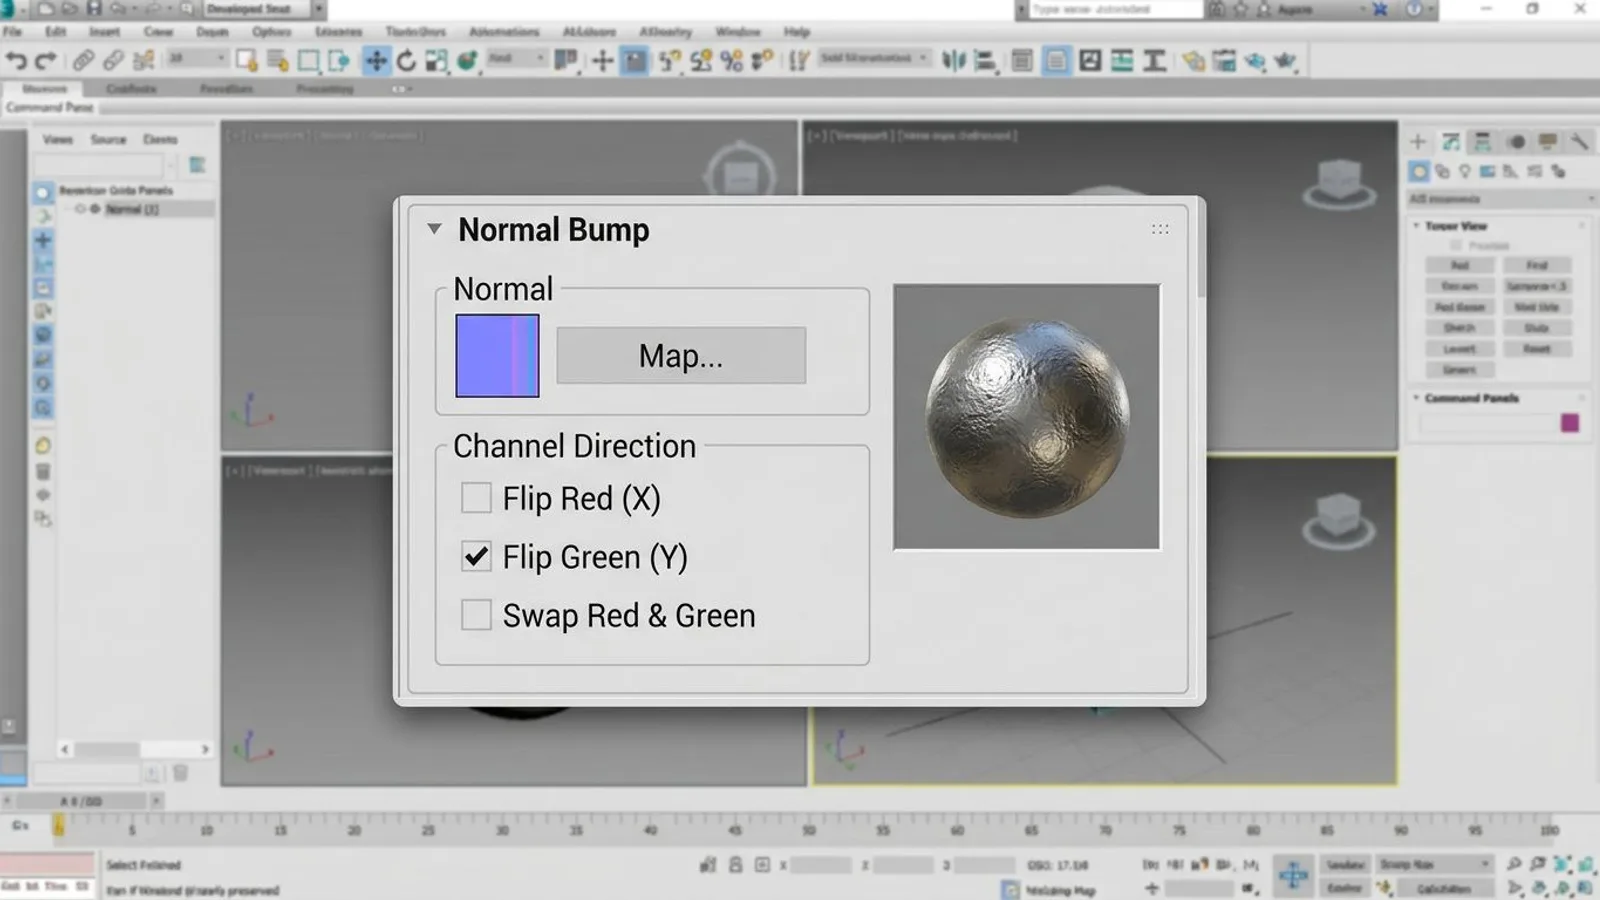Click the metallic sphere material preview
The width and height of the screenshot is (1600, 900).
pos(1027,417)
